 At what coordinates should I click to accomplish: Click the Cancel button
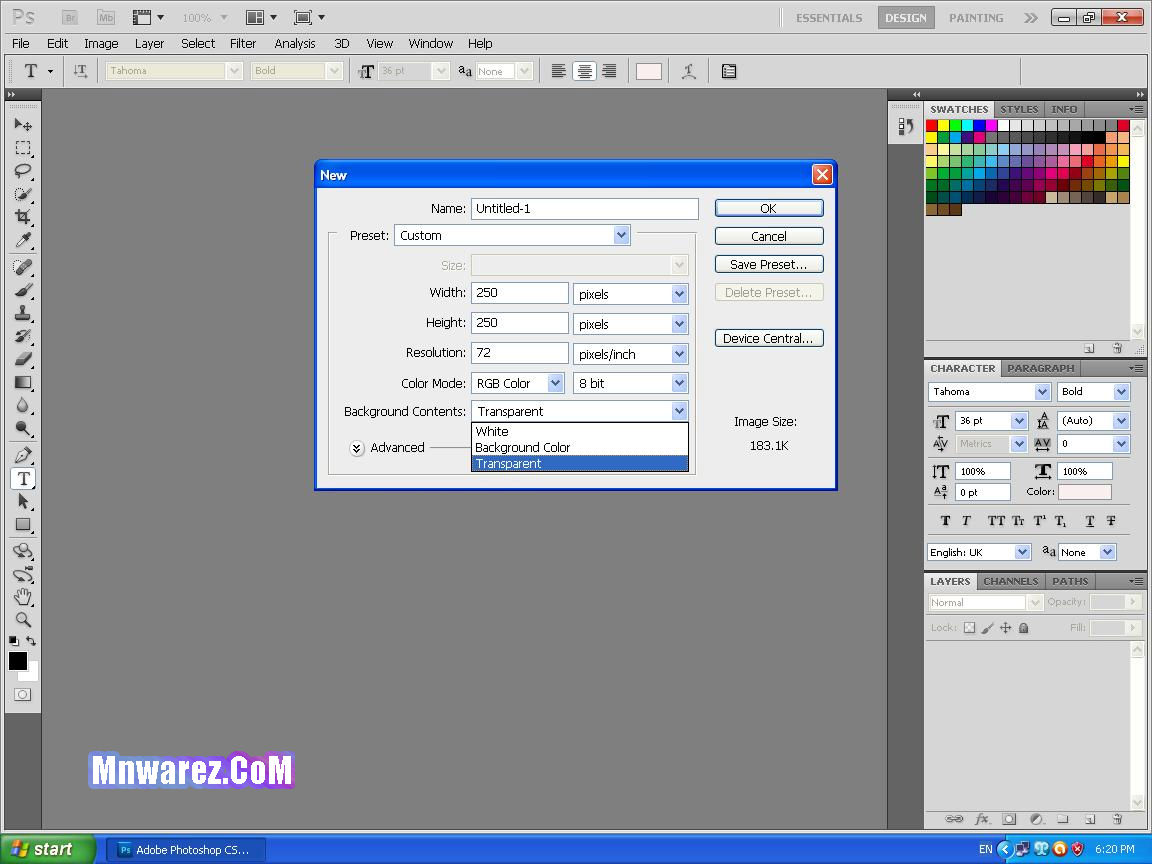768,237
